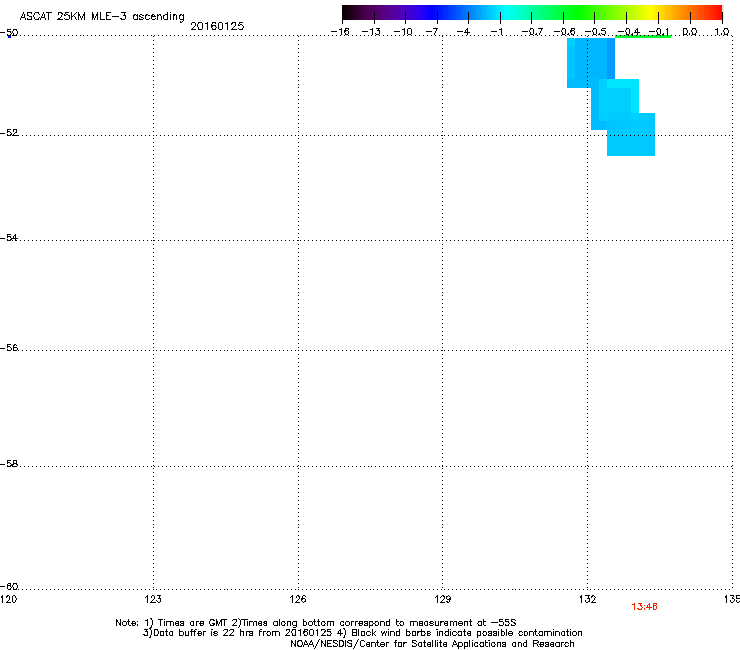Click the color scale label -0.1

coord(659,32)
